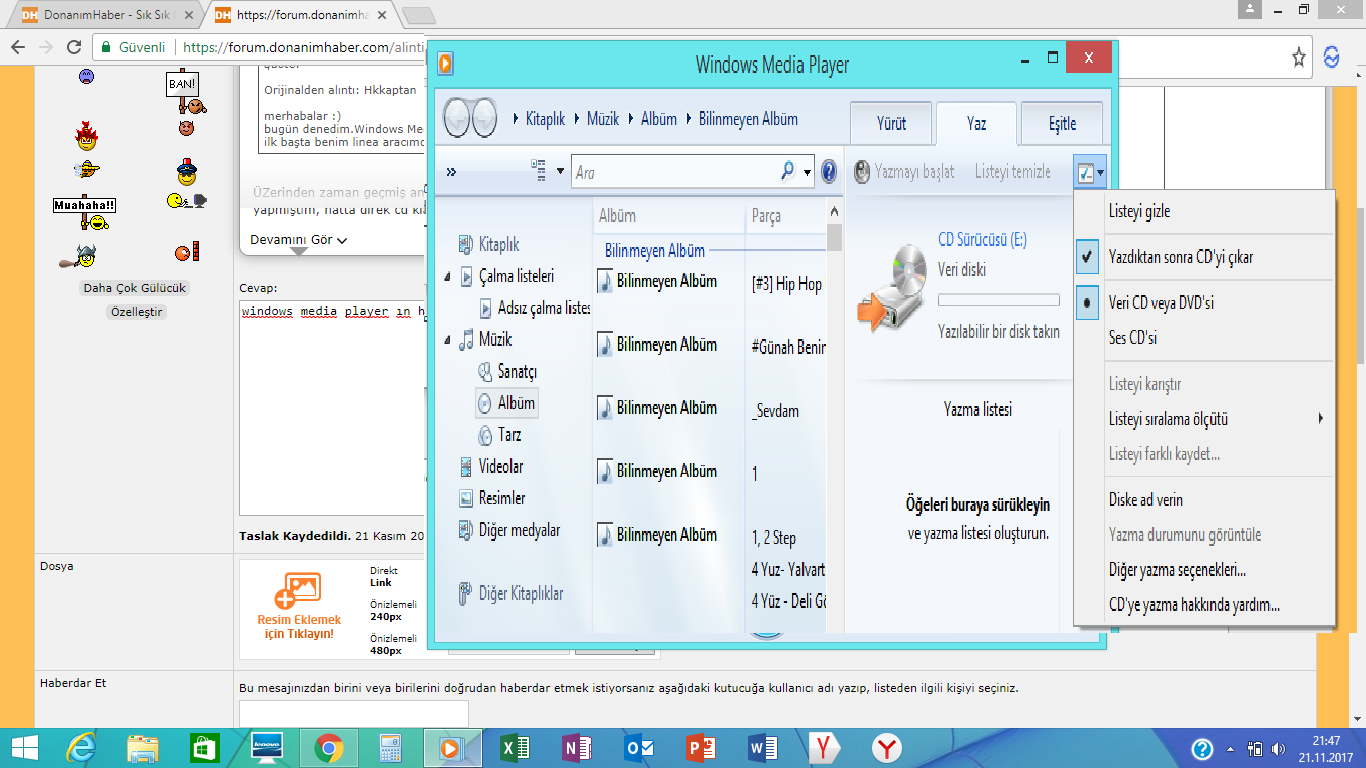Open the view options dropdown arrow
This screenshot has width=1366, height=768.
pyautogui.click(x=560, y=171)
